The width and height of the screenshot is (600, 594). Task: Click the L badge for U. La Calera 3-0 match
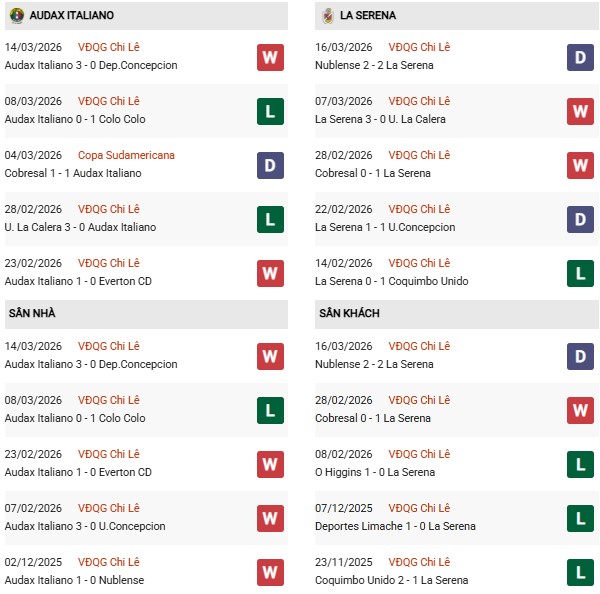[x=270, y=219]
